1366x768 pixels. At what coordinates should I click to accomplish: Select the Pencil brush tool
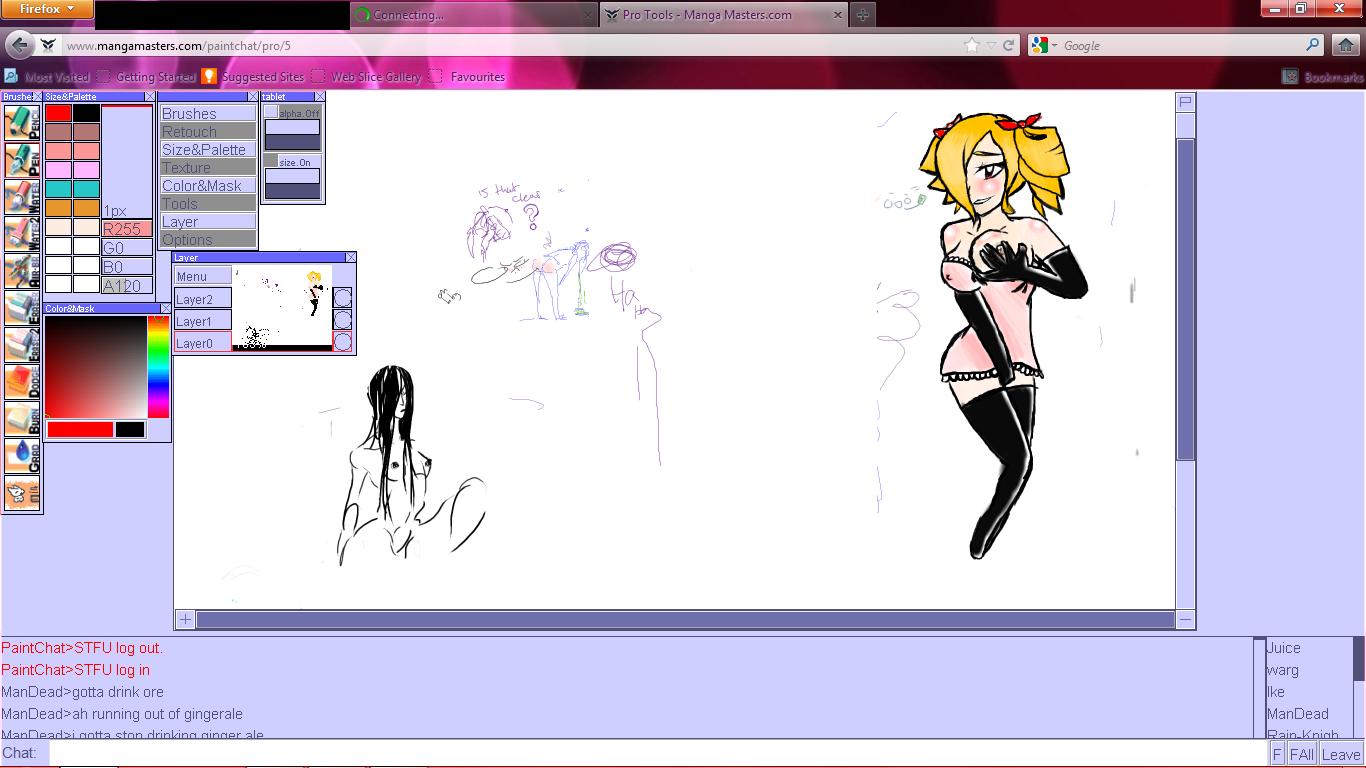point(21,122)
